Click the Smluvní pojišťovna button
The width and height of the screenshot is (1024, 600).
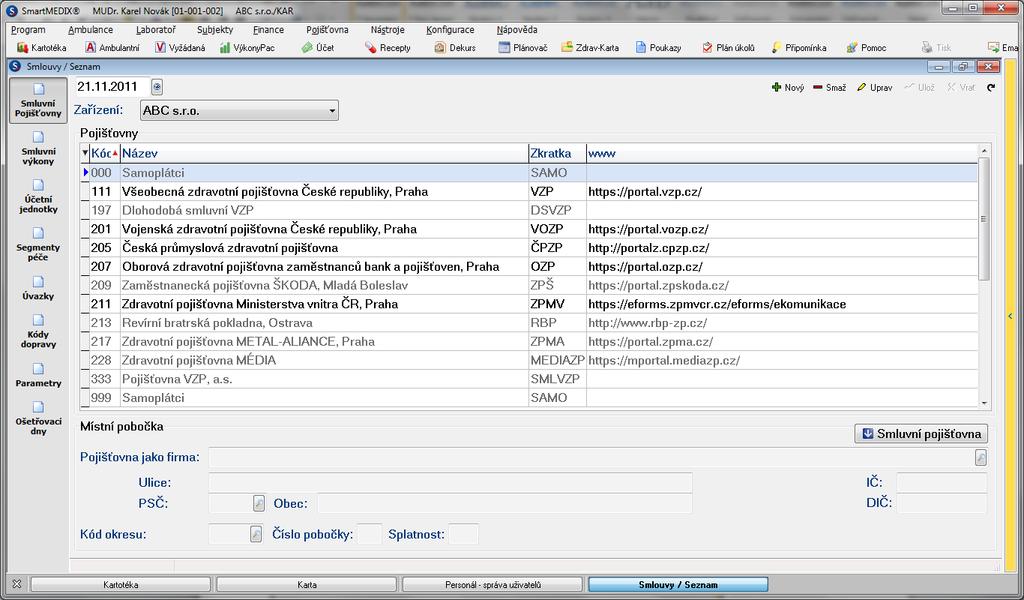click(x=921, y=434)
